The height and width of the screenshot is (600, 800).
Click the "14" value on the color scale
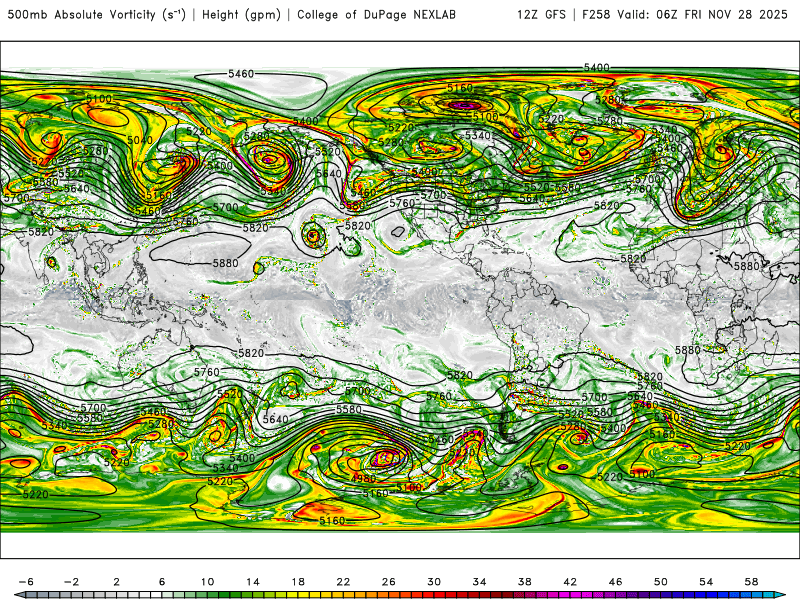(x=253, y=582)
